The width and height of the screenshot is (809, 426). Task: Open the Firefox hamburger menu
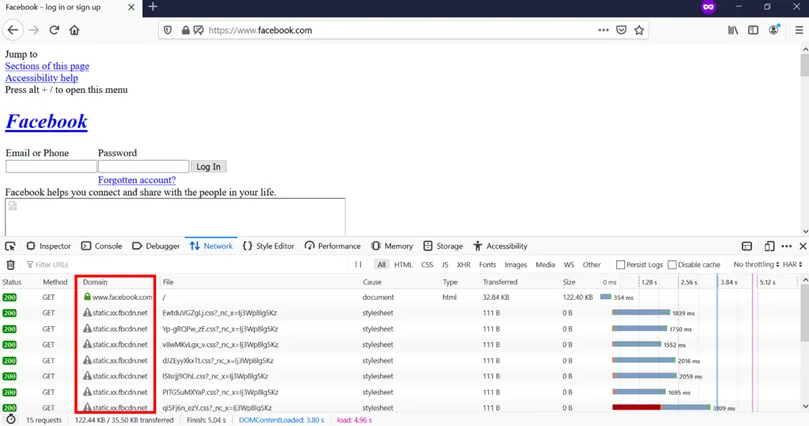tap(799, 30)
